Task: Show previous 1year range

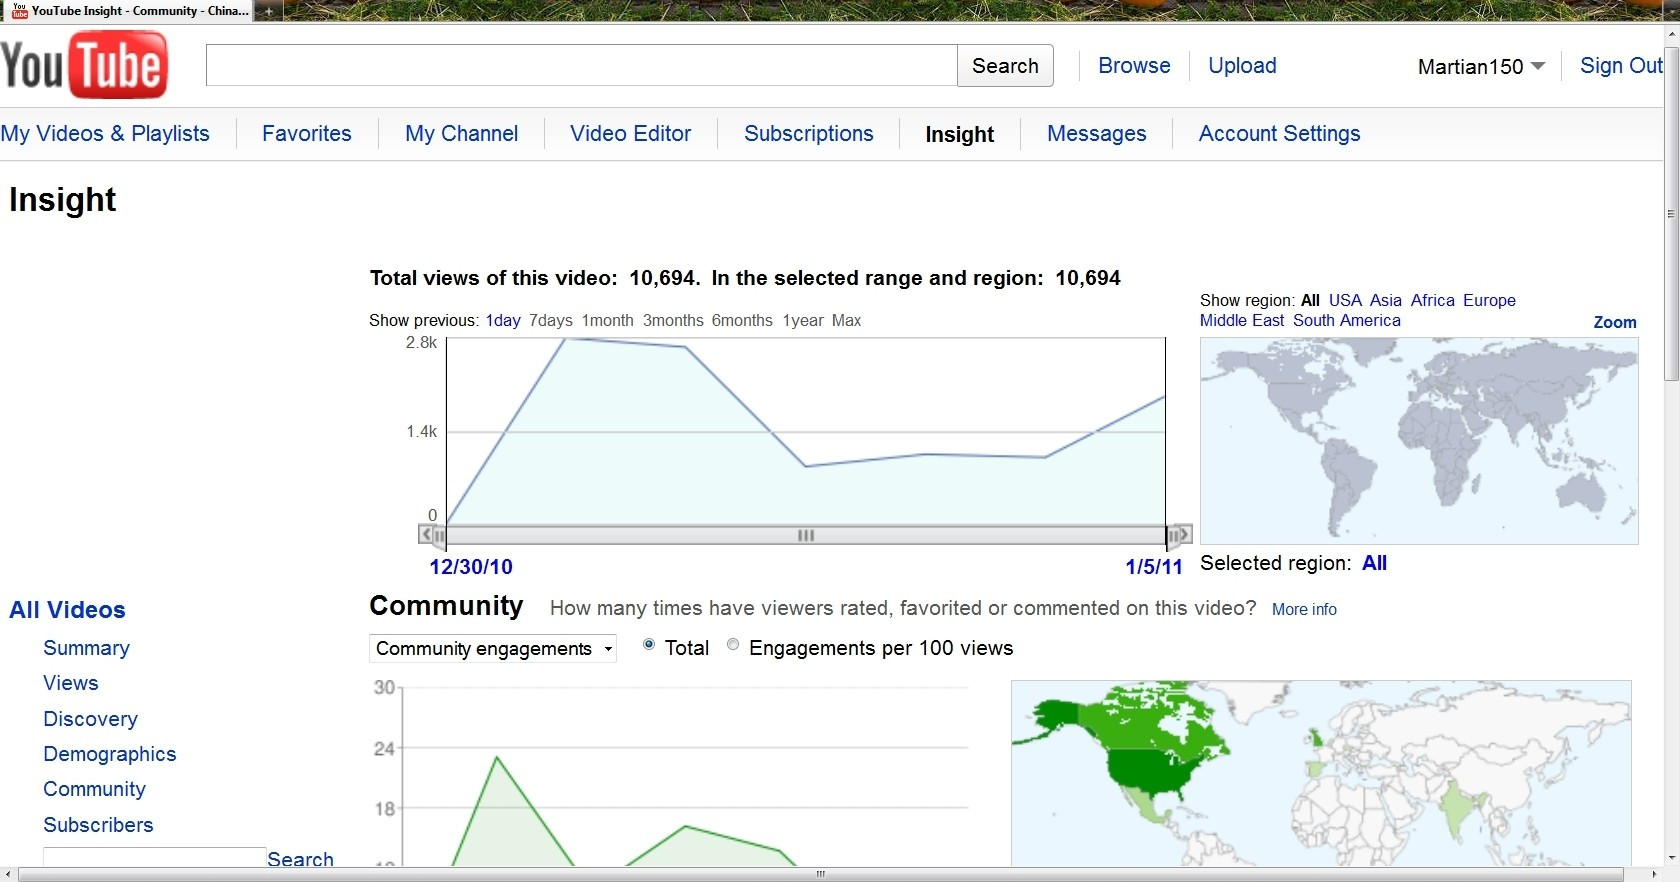Action: (803, 320)
